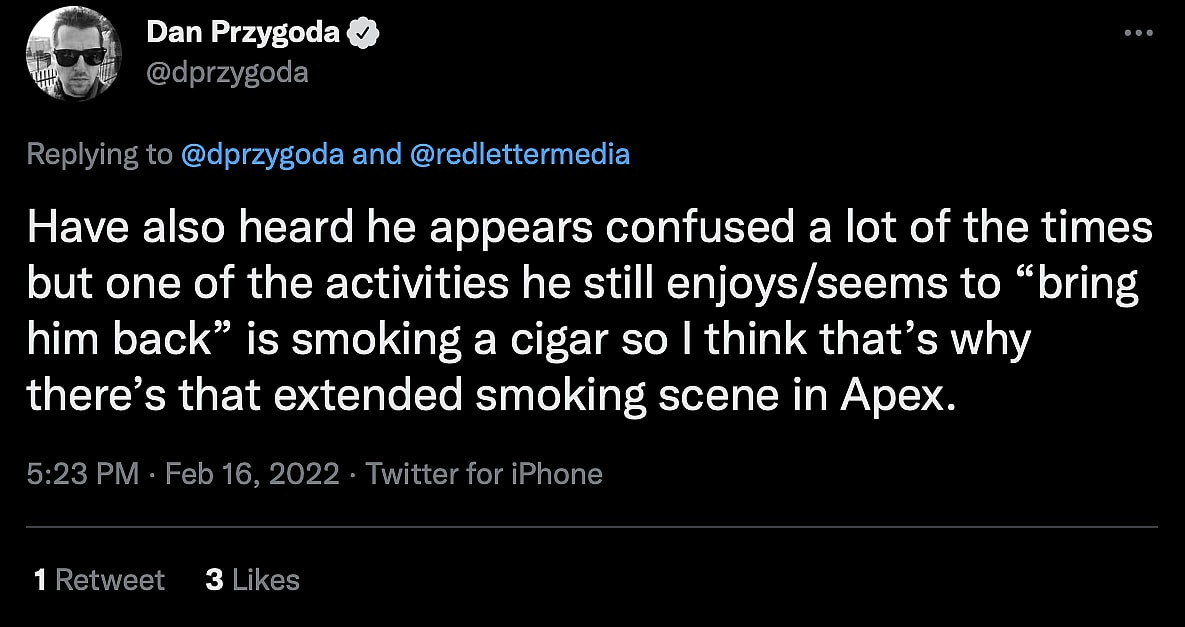Viewport: 1185px width, 627px height.
Task: Click the 5:23 PM timestamp
Action: tap(82, 473)
